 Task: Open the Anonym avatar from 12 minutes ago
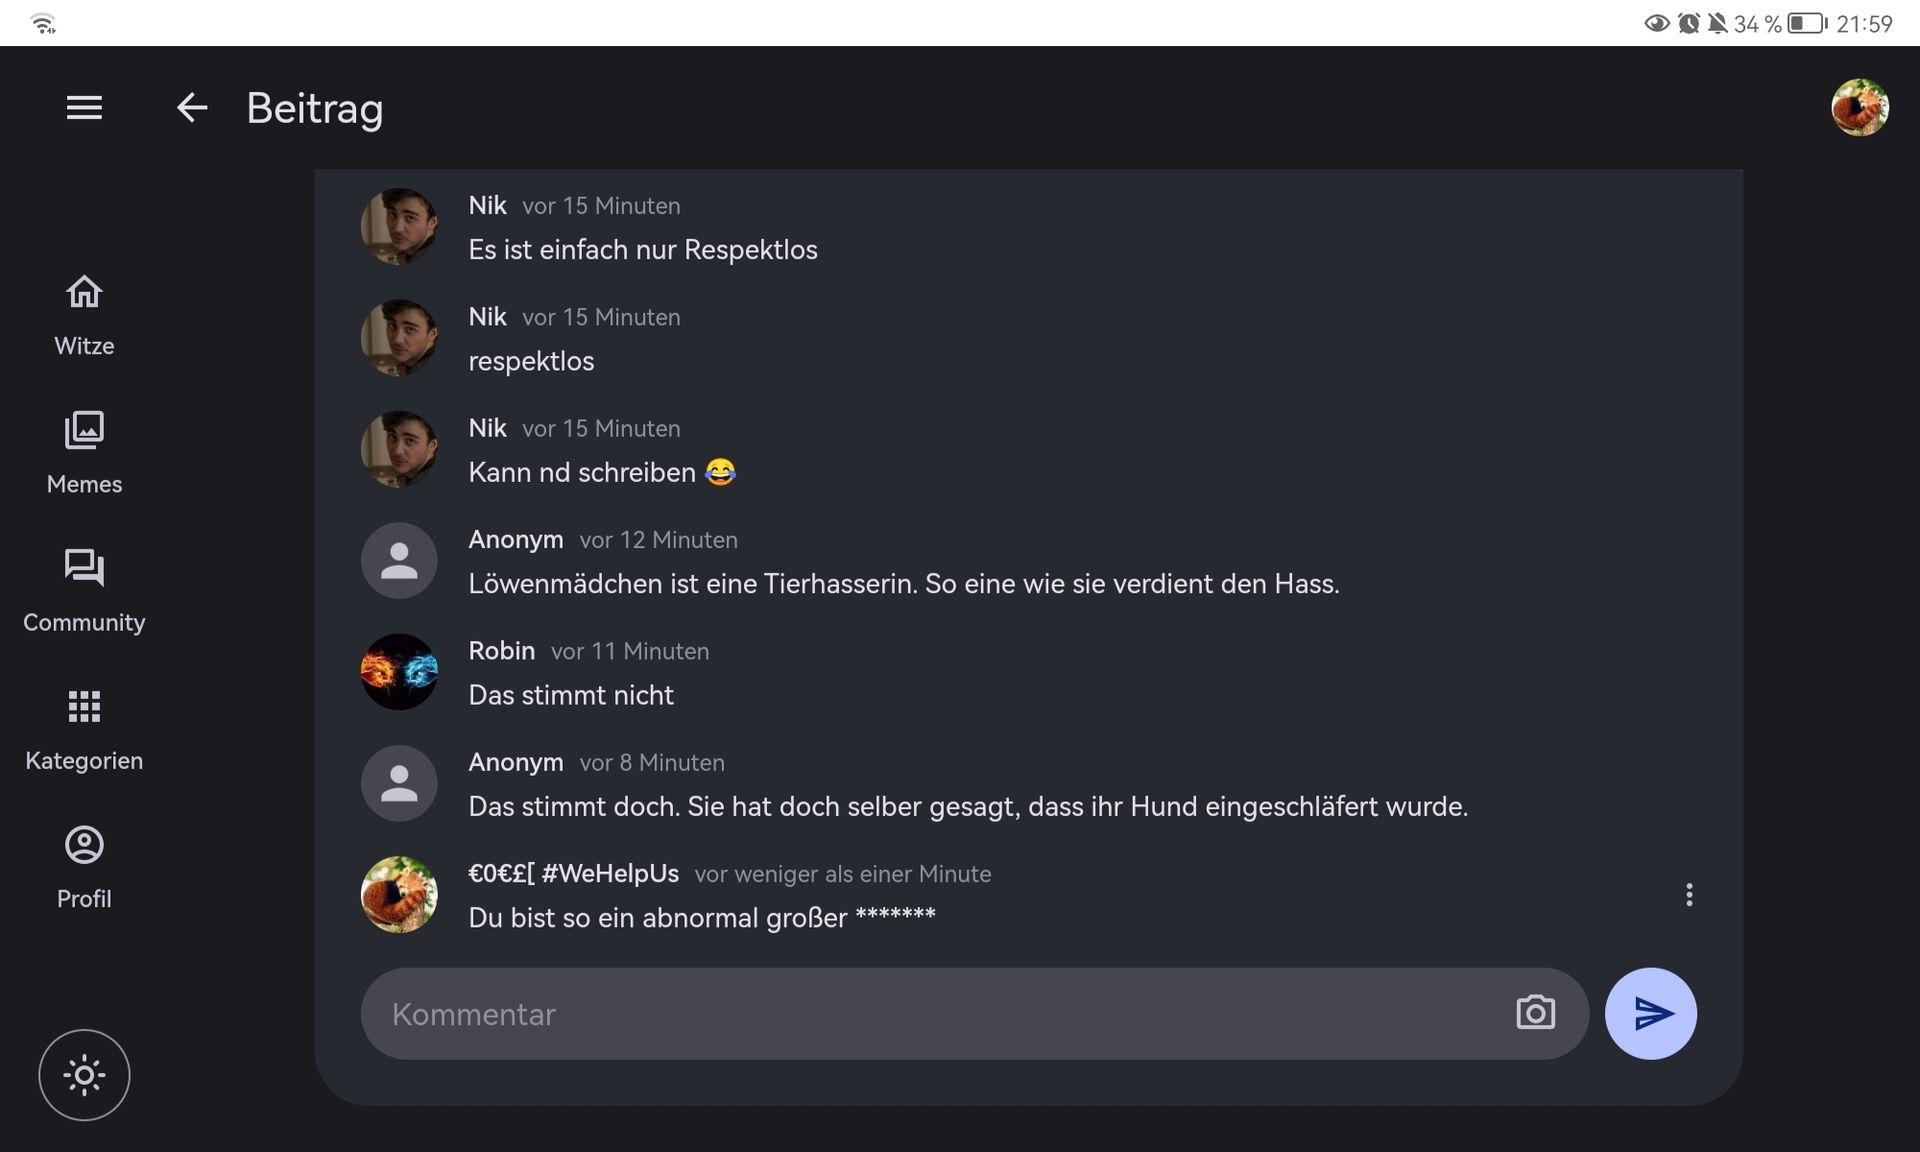pyautogui.click(x=399, y=561)
